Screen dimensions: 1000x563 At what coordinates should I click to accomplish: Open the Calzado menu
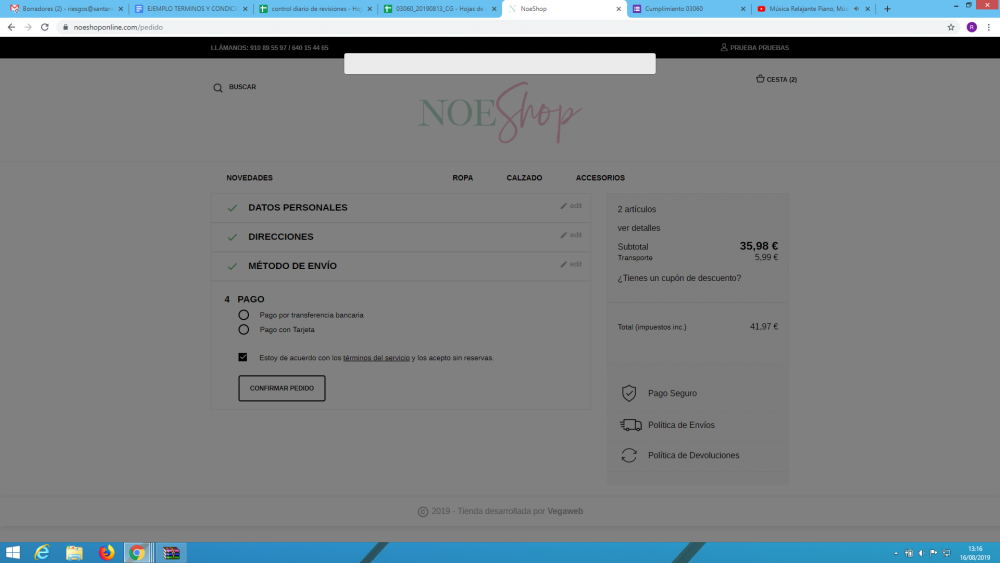tap(524, 178)
